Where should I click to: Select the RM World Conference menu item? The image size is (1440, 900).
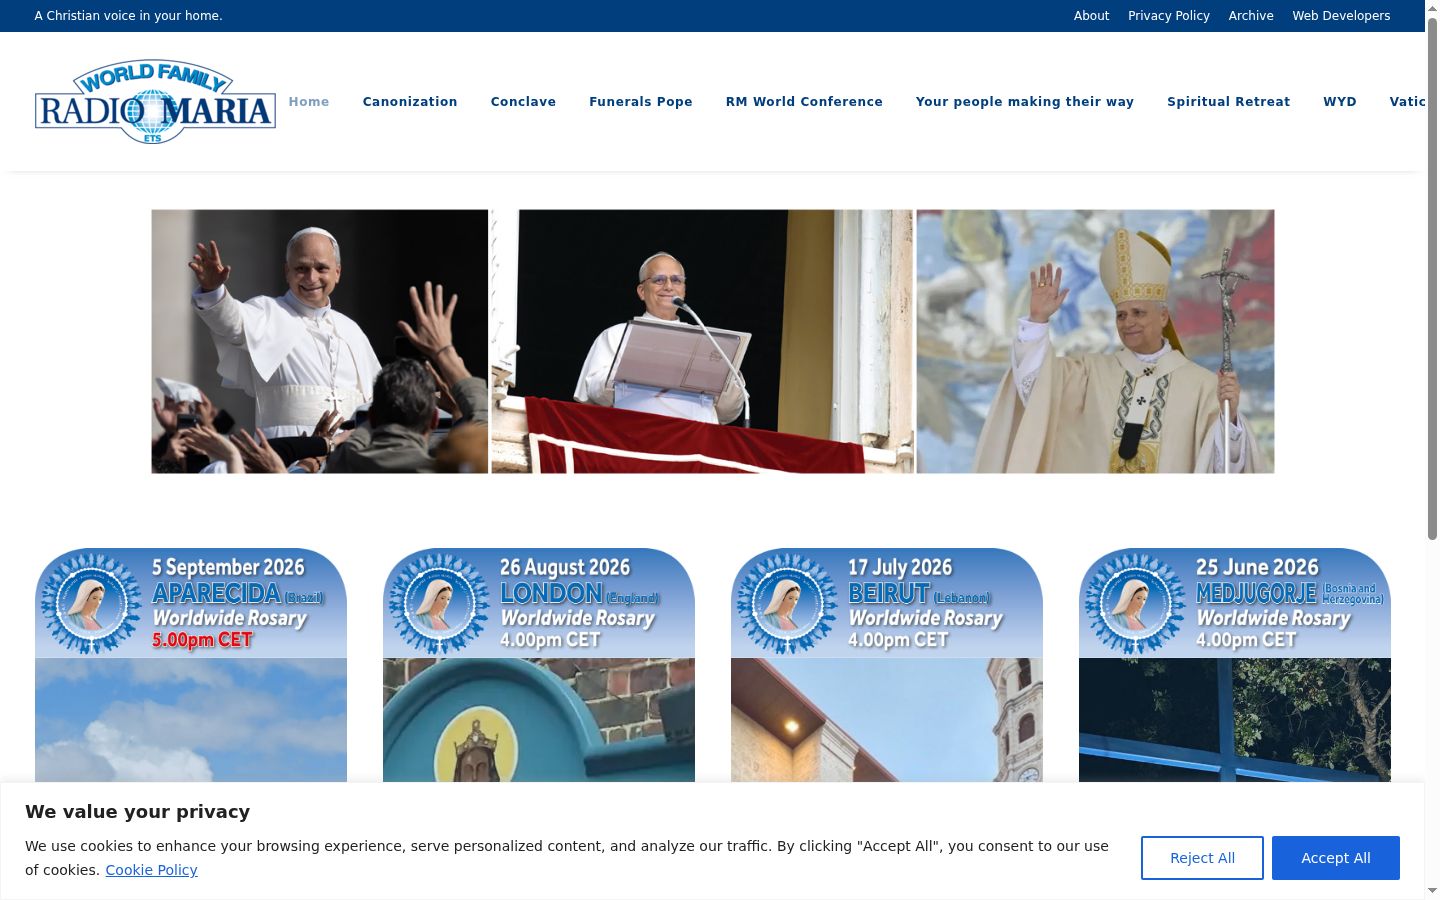(x=804, y=102)
